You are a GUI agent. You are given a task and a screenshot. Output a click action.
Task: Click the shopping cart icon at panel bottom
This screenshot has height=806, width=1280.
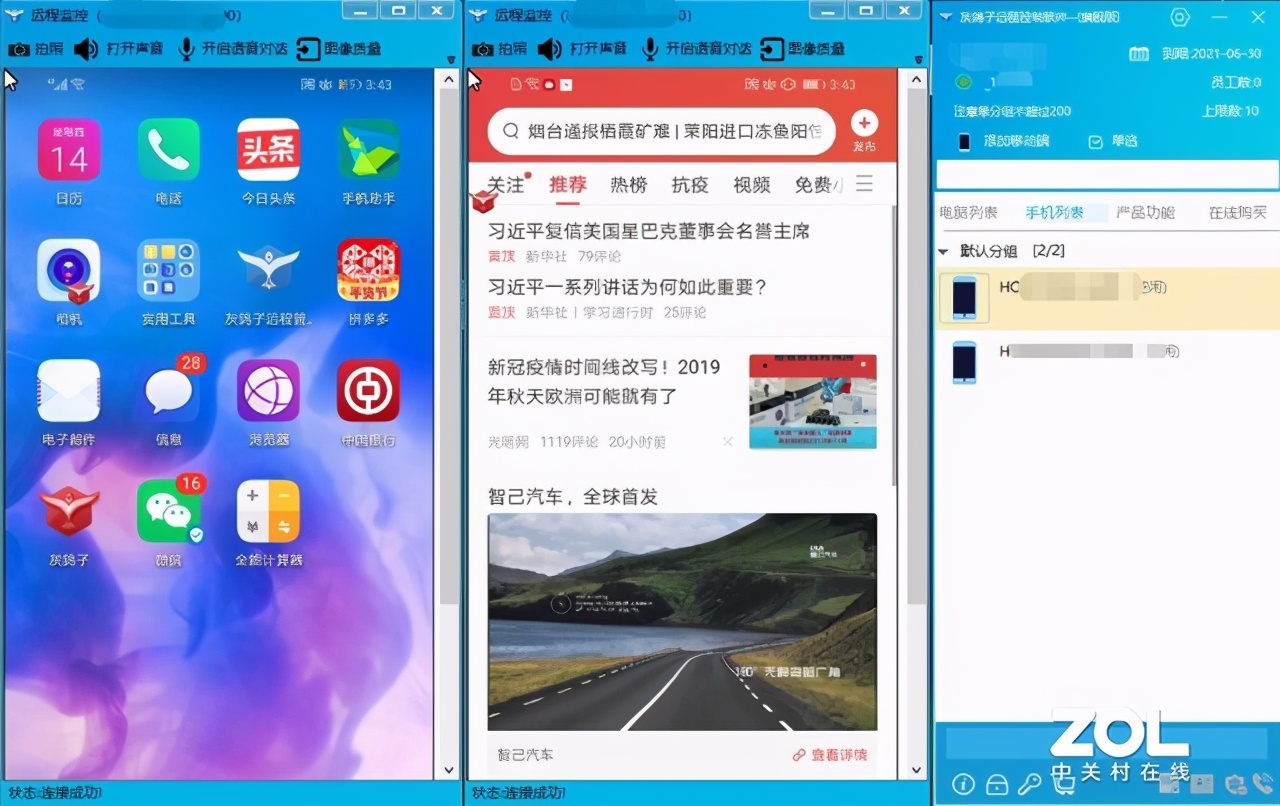1063,784
